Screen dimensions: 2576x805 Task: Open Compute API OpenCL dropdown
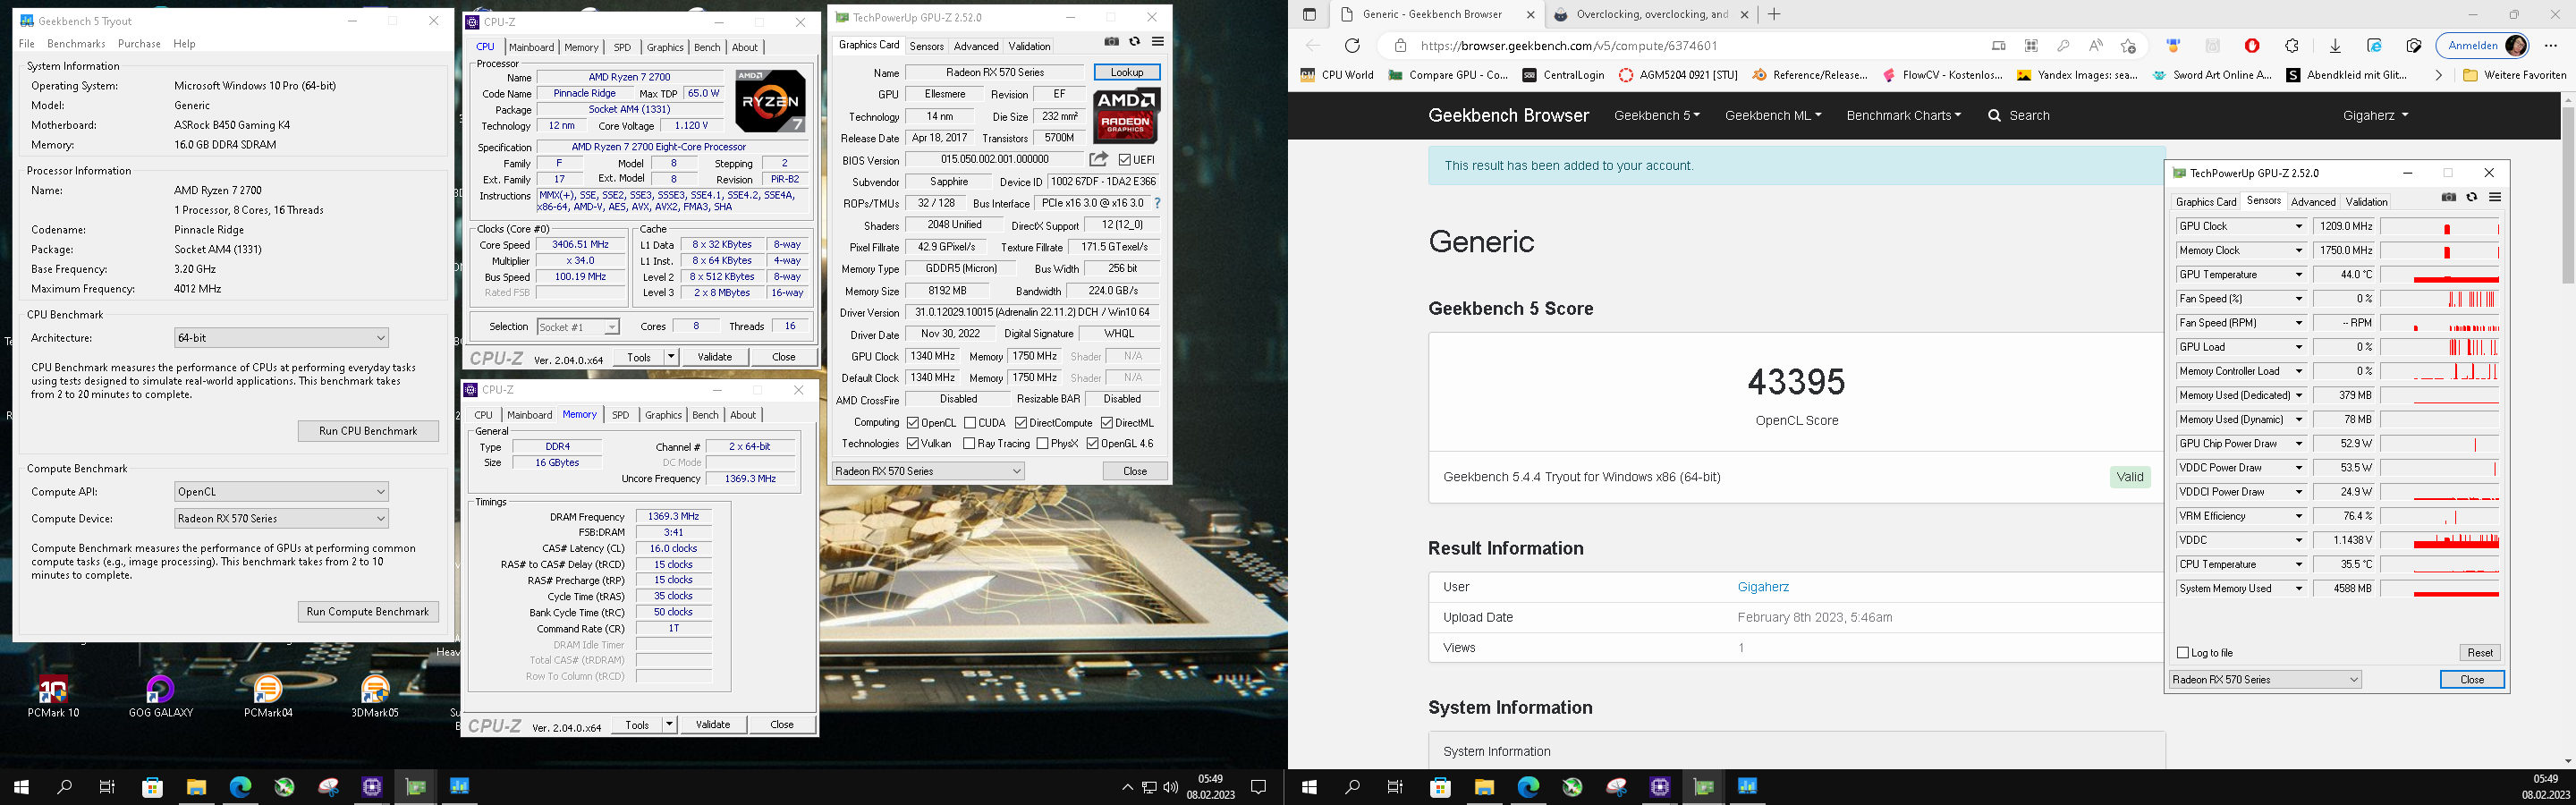[281, 492]
